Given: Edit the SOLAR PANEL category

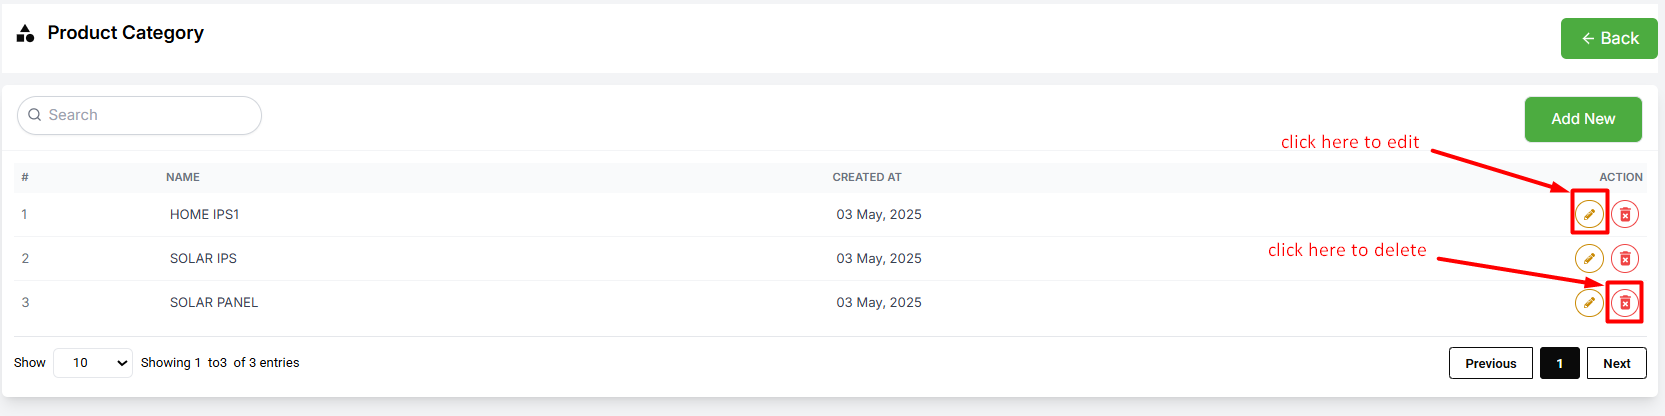Looking at the screenshot, I should pos(1589,302).
